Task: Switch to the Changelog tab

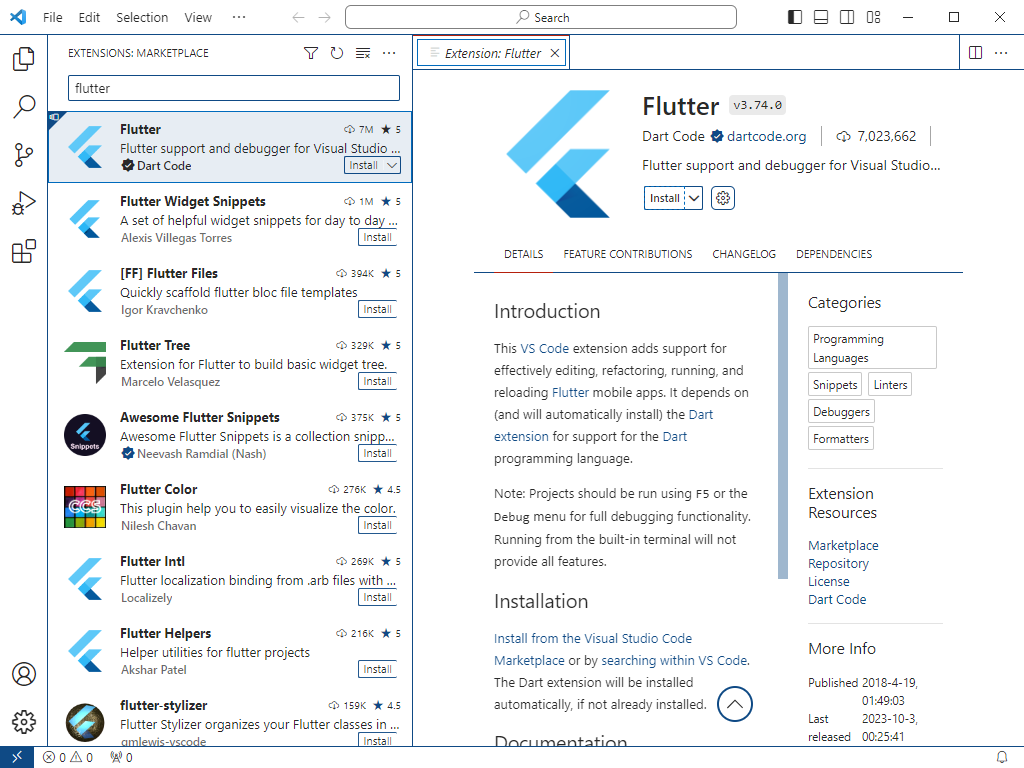Action: [x=744, y=254]
